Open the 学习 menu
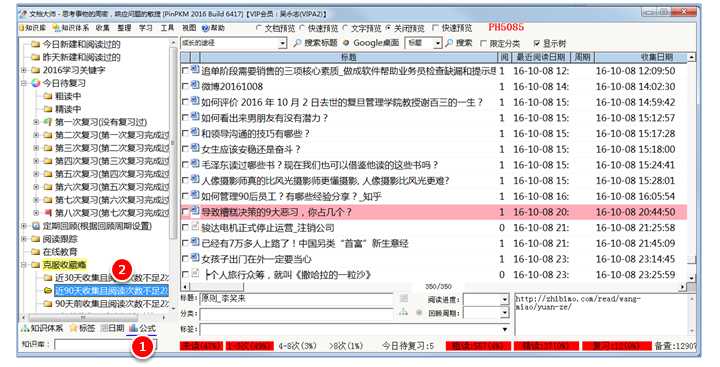 [146, 28]
